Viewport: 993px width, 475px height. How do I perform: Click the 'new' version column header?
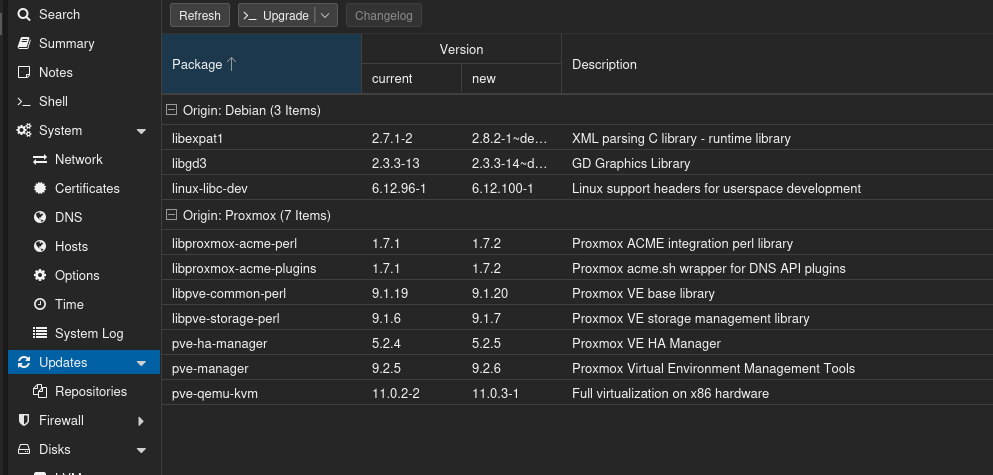tap(512, 79)
